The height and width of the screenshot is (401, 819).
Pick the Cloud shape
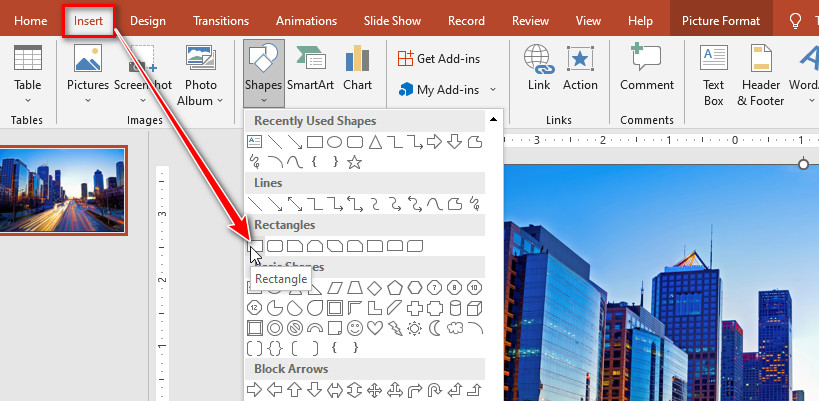(x=455, y=328)
